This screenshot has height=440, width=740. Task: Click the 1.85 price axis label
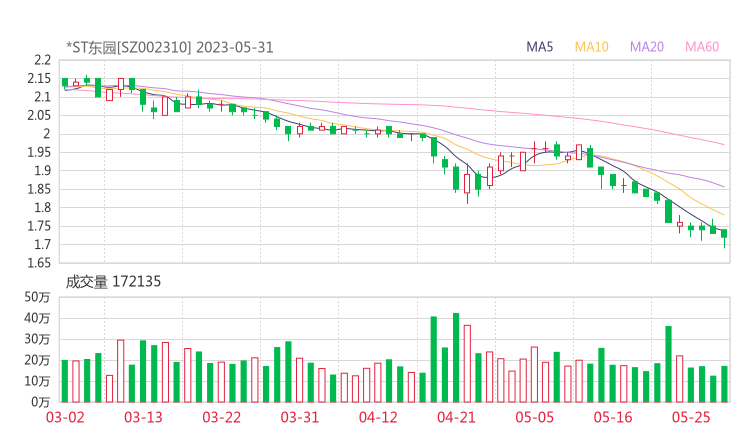[x=39, y=189]
